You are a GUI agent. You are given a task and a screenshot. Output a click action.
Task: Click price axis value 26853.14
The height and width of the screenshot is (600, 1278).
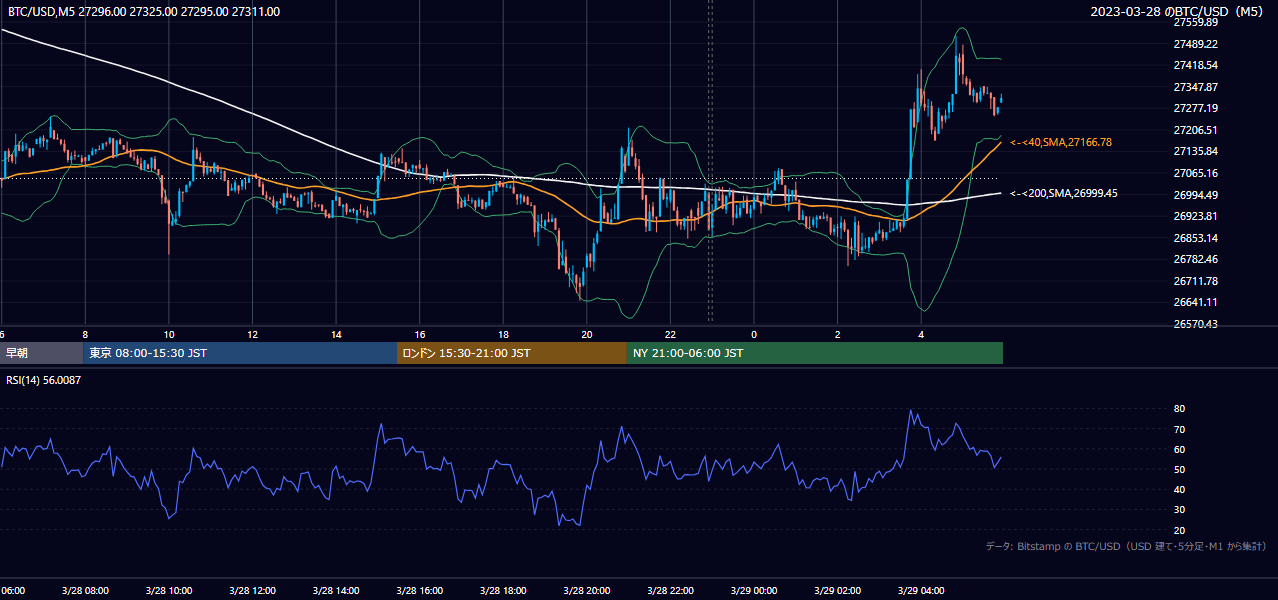coord(1195,238)
